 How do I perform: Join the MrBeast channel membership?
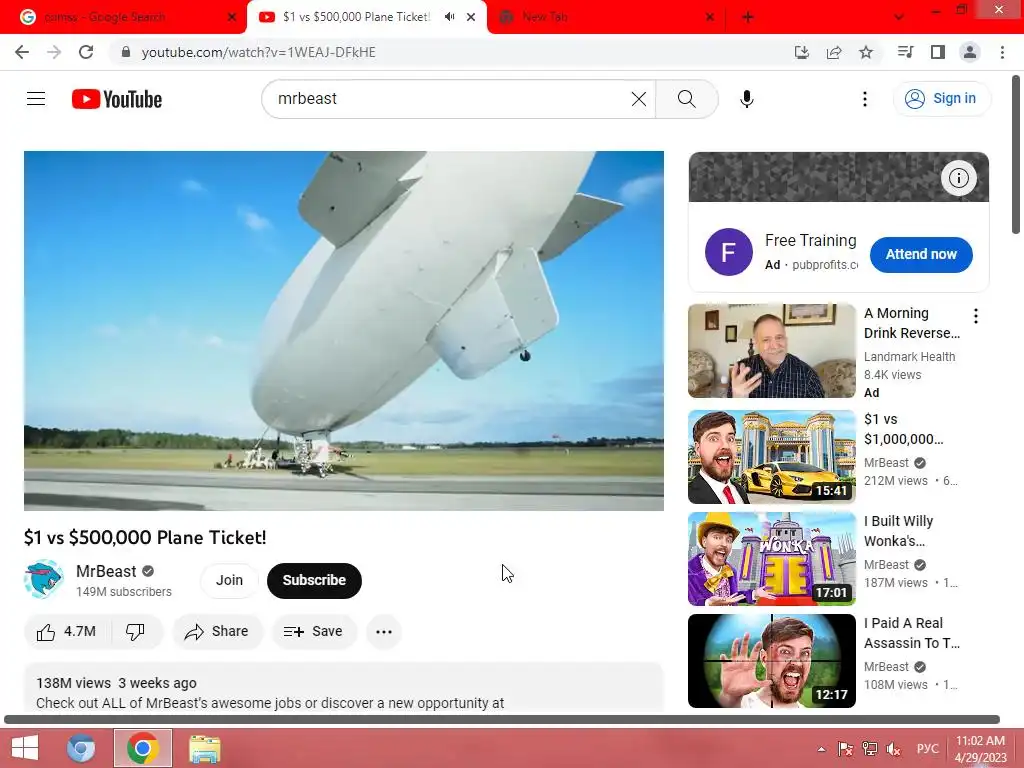tap(229, 580)
